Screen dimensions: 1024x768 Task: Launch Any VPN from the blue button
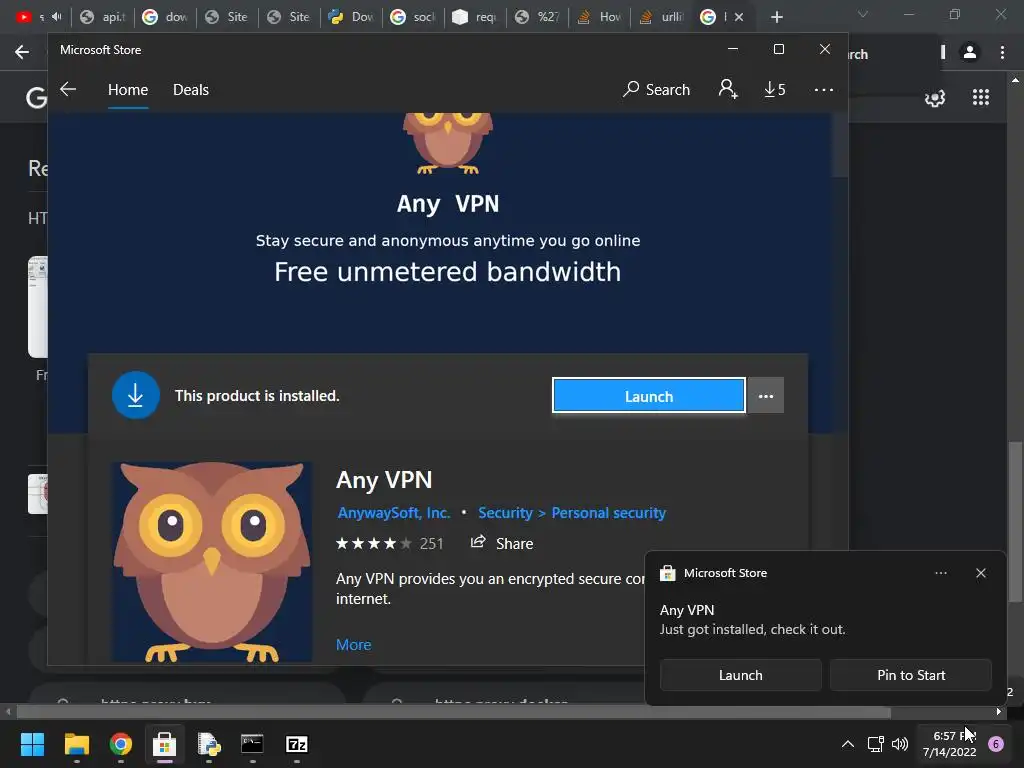[648, 396]
